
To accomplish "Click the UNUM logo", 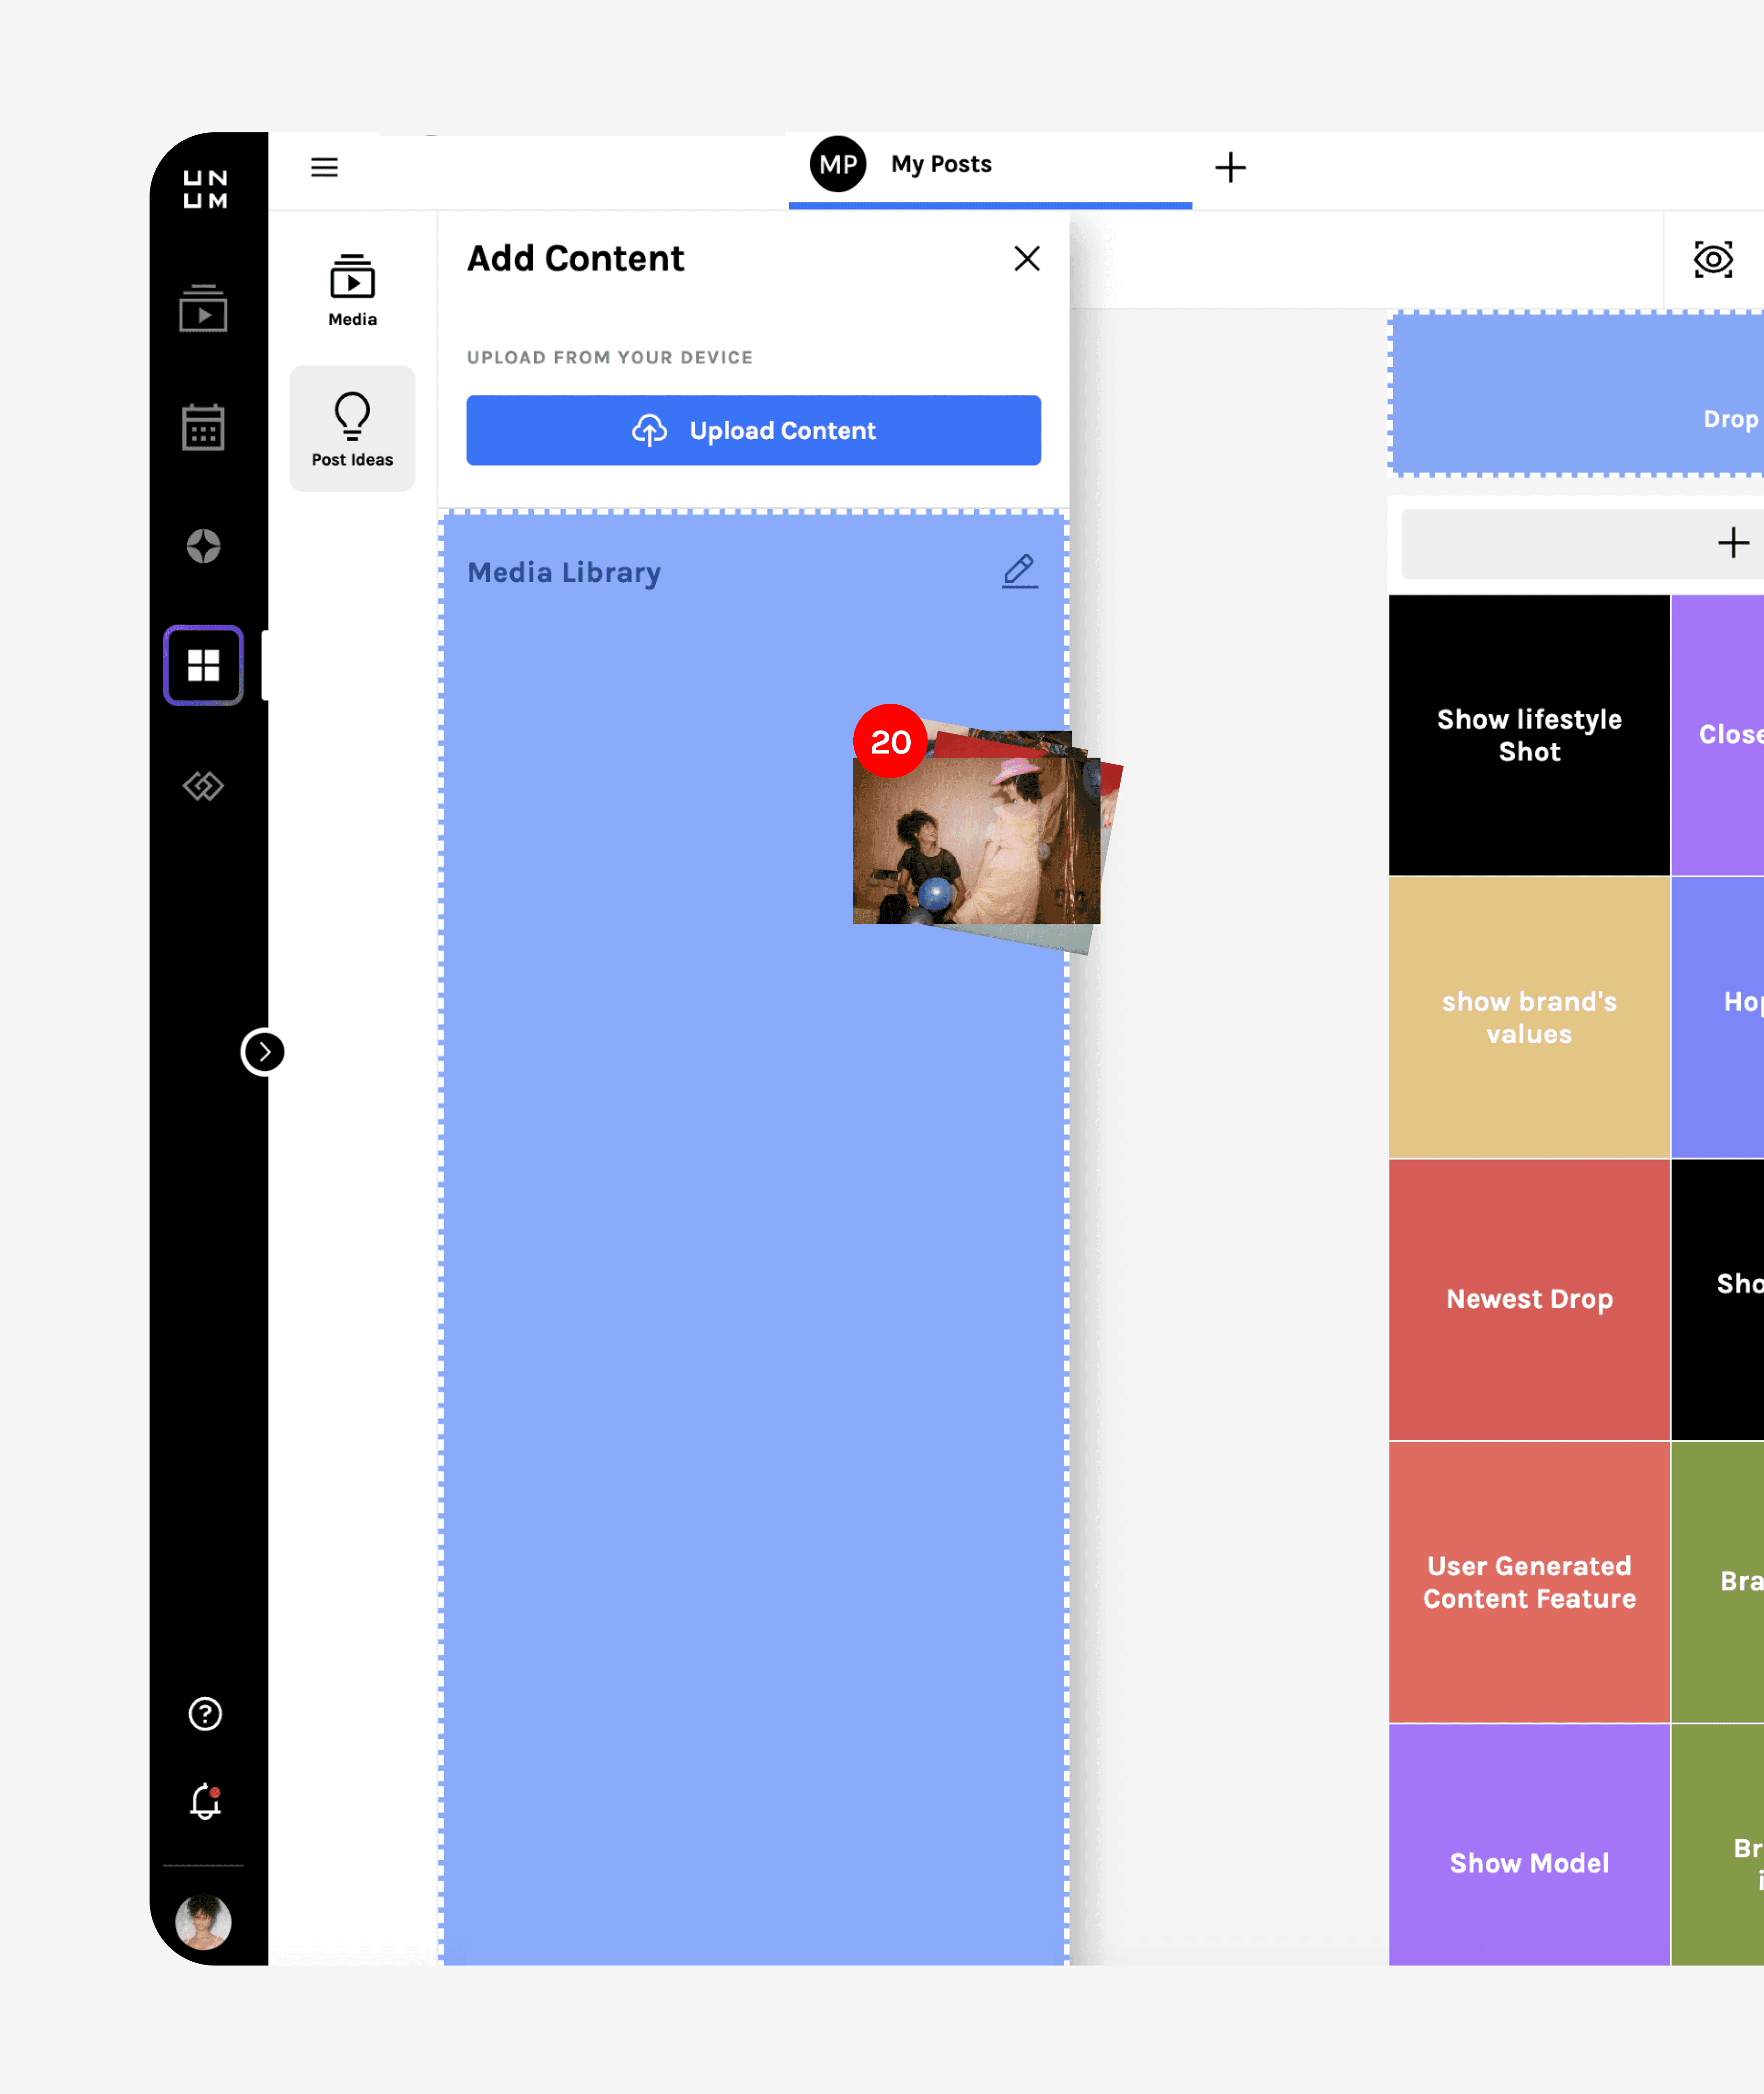I will point(205,189).
